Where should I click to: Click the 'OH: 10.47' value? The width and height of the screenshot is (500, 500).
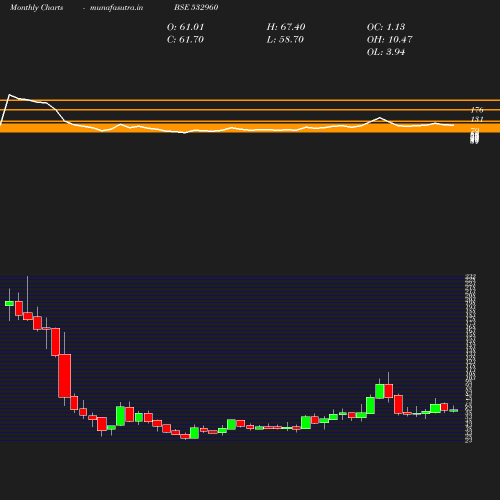389,39
